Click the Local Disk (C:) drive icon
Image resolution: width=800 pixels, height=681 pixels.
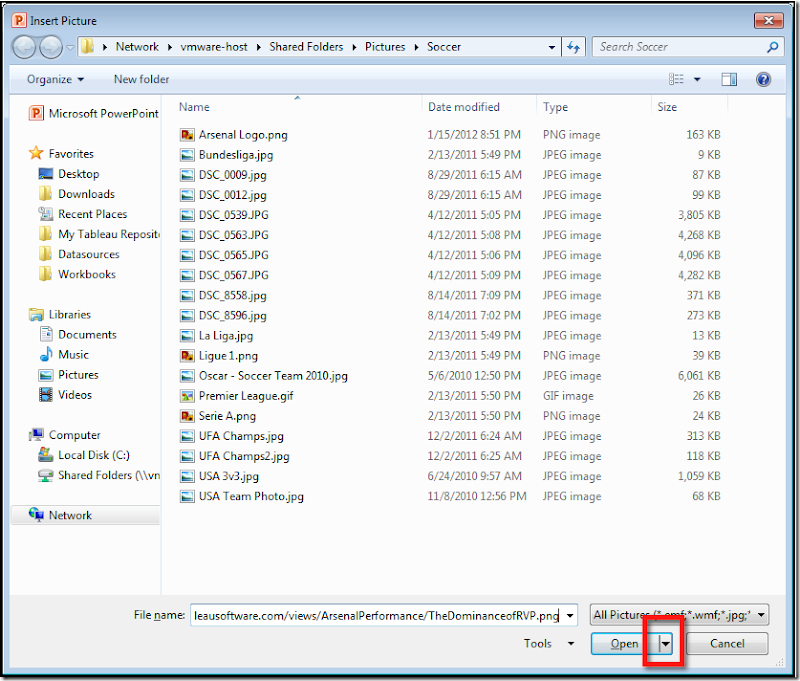click(46, 455)
